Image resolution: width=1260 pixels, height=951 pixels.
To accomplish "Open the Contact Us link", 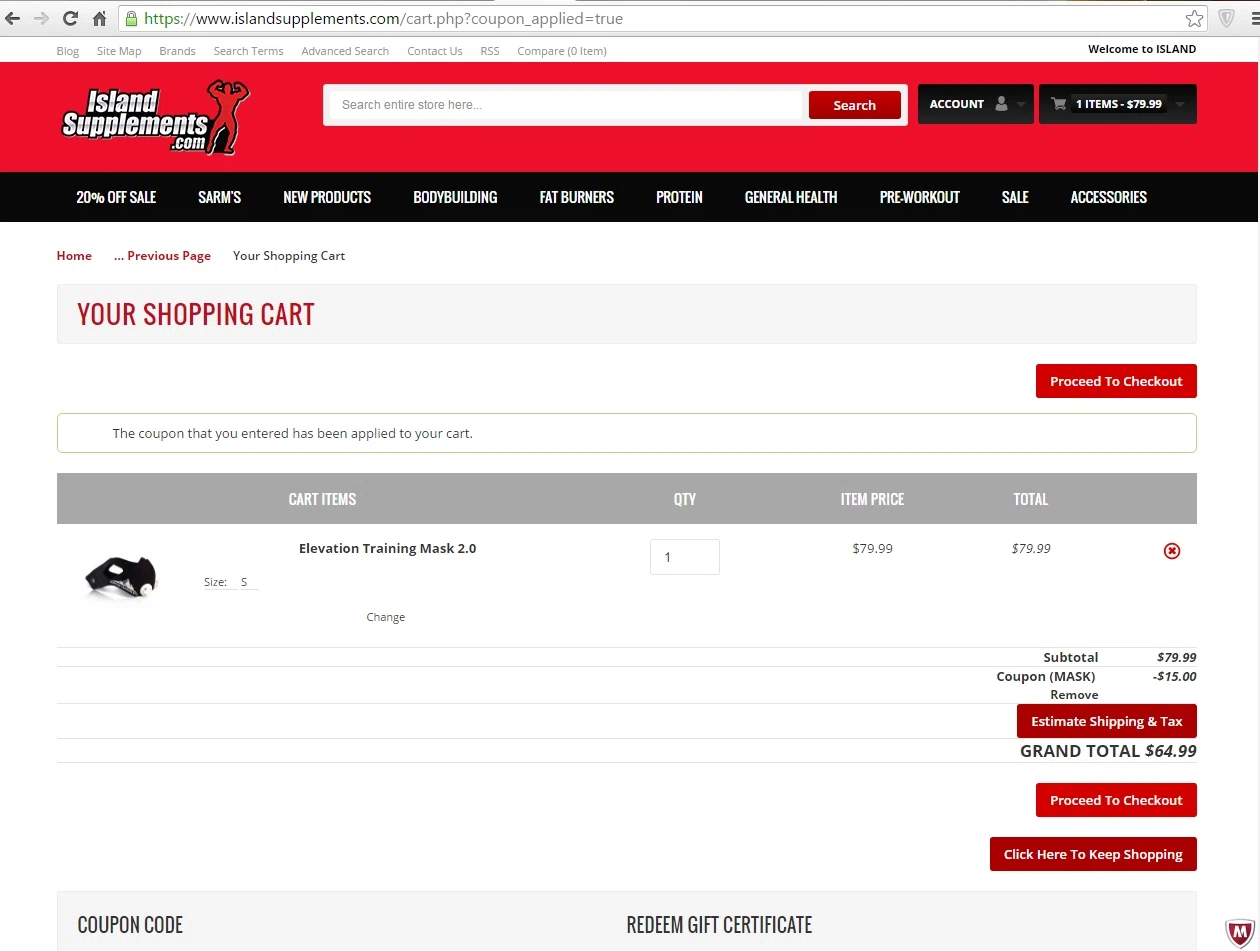I will [435, 51].
